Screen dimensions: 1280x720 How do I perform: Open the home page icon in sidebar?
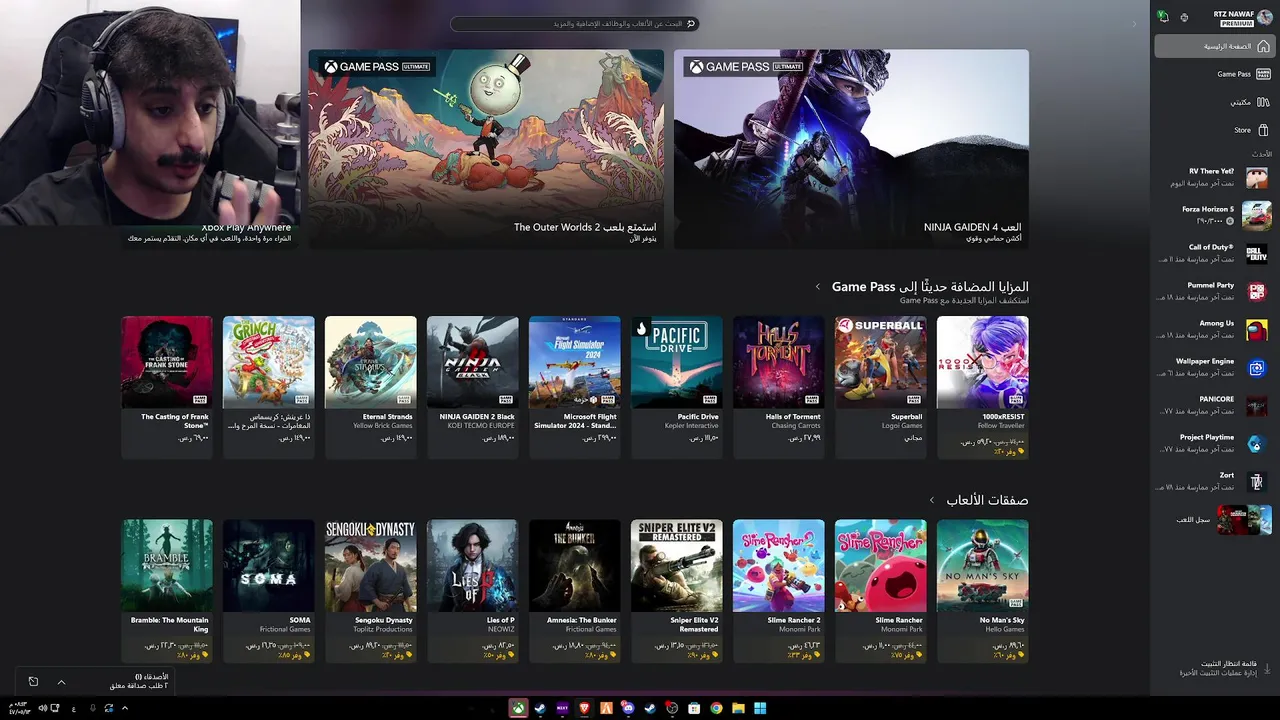pyautogui.click(x=1263, y=46)
